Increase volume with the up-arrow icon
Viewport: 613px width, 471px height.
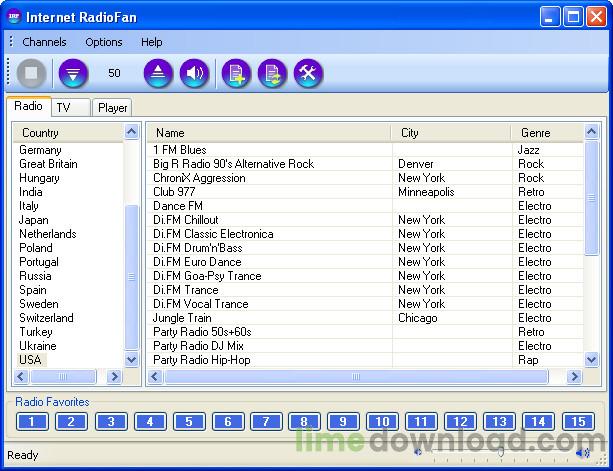click(x=158, y=73)
